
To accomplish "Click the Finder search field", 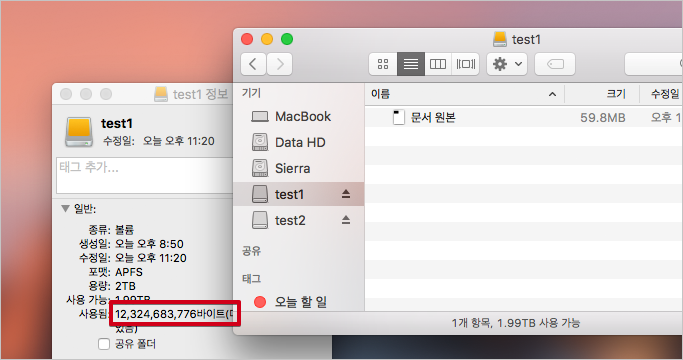I will 654,65.
